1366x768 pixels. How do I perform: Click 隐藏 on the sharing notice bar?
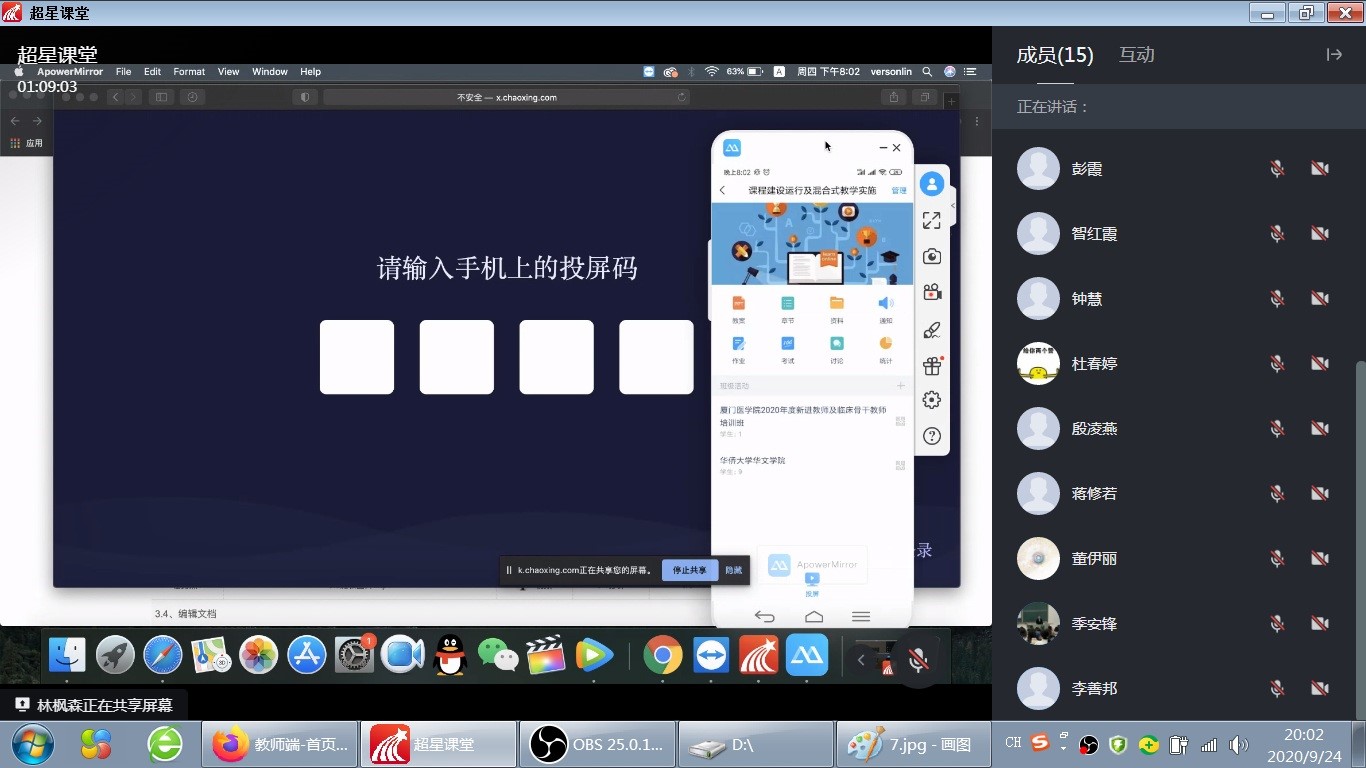[x=734, y=570]
